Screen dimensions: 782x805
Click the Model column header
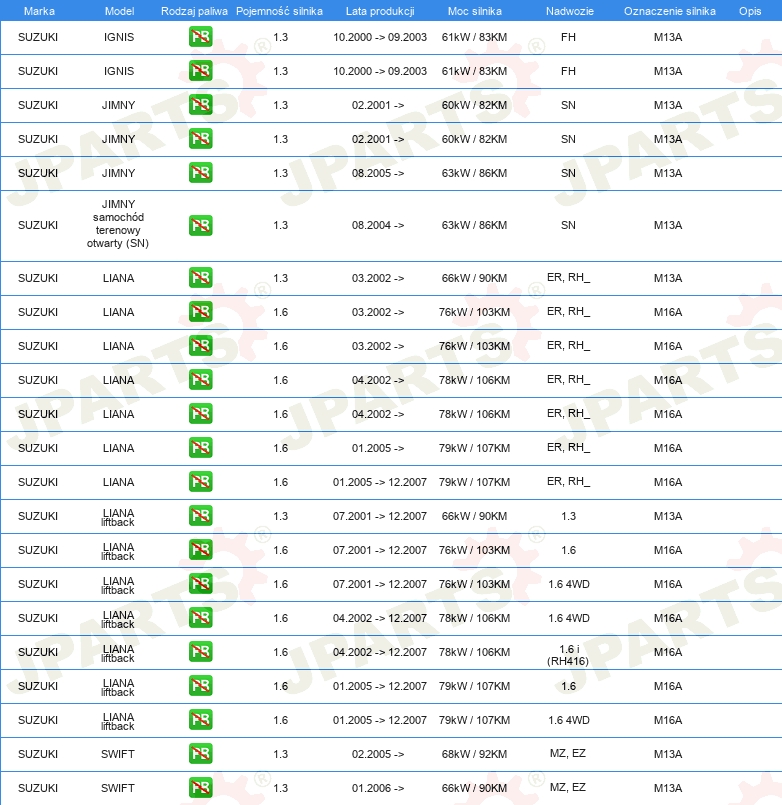[x=119, y=11]
